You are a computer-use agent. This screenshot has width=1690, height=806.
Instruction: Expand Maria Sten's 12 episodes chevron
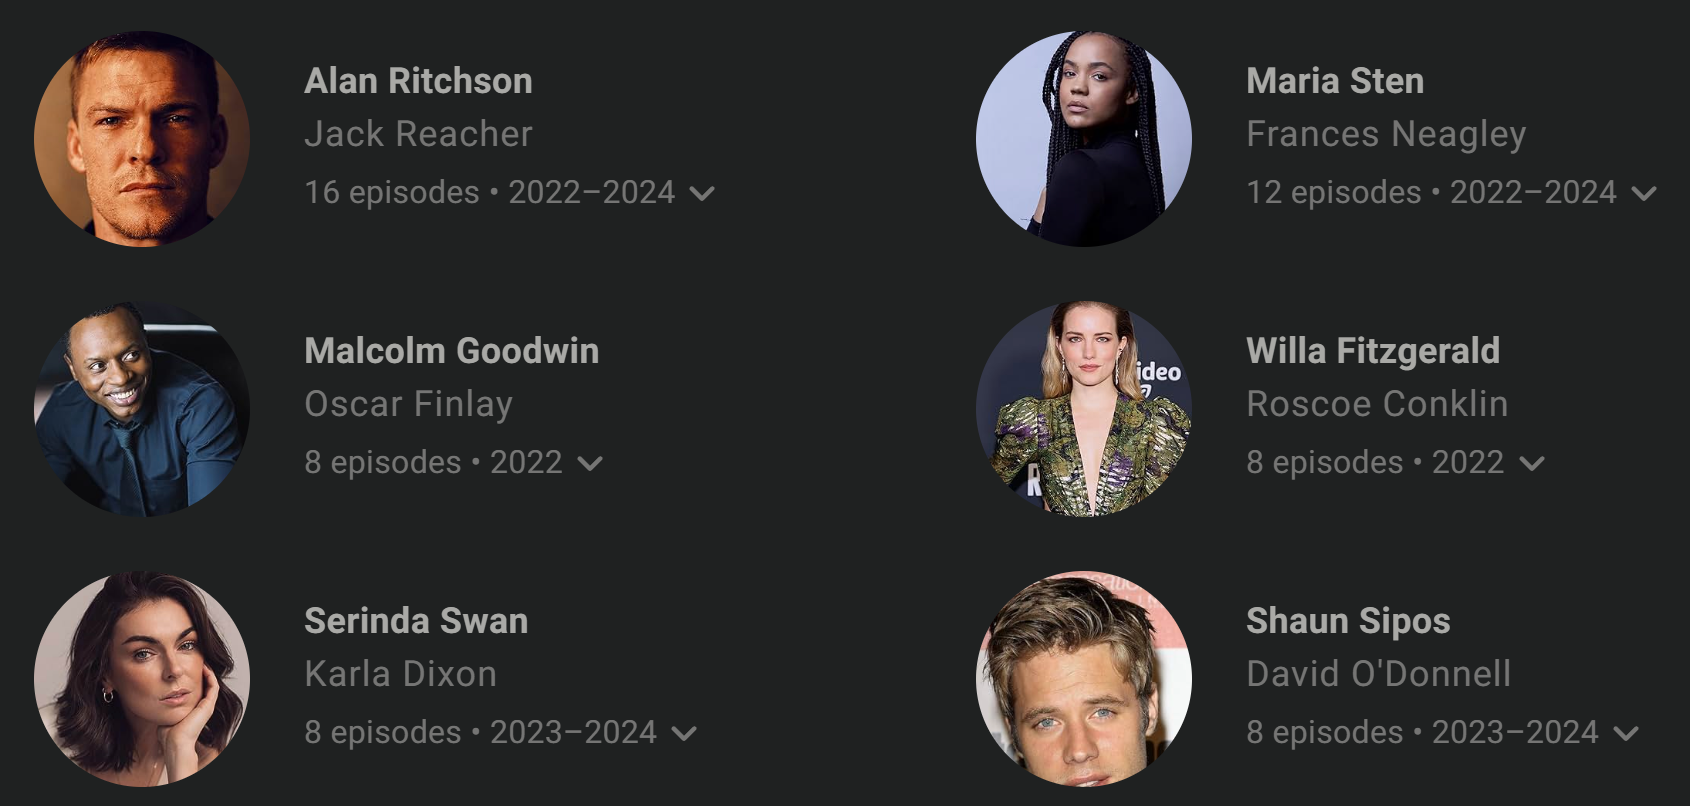pyautogui.click(x=1644, y=193)
